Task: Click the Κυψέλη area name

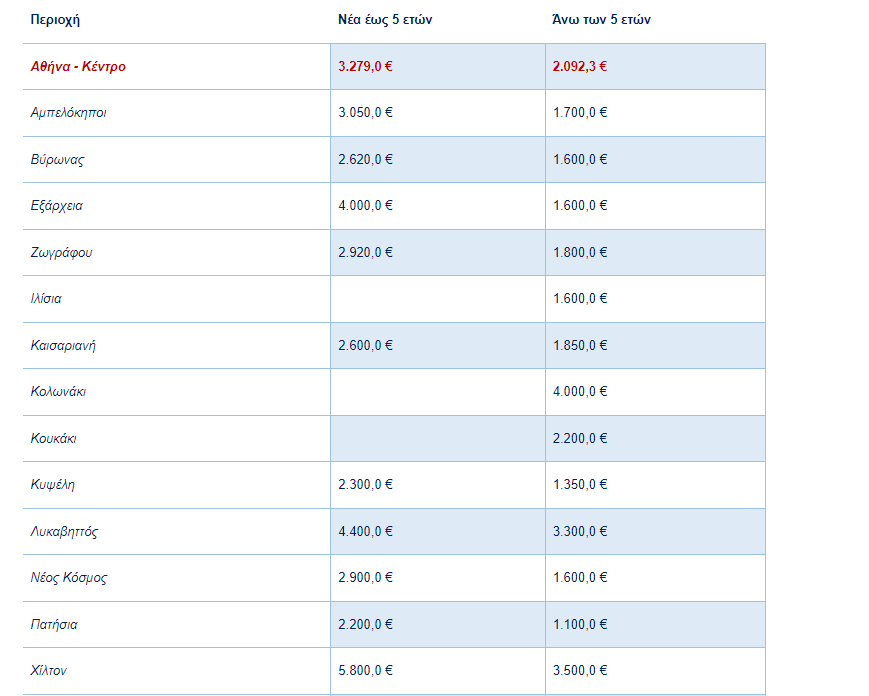Action: tap(53, 485)
